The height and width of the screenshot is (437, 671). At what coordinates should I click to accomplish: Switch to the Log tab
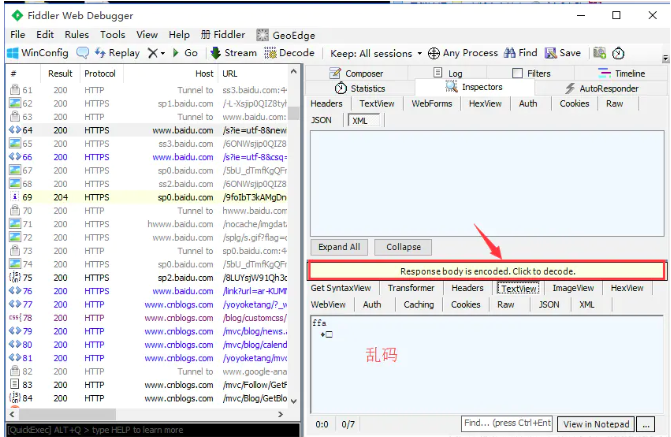(448, 73)
